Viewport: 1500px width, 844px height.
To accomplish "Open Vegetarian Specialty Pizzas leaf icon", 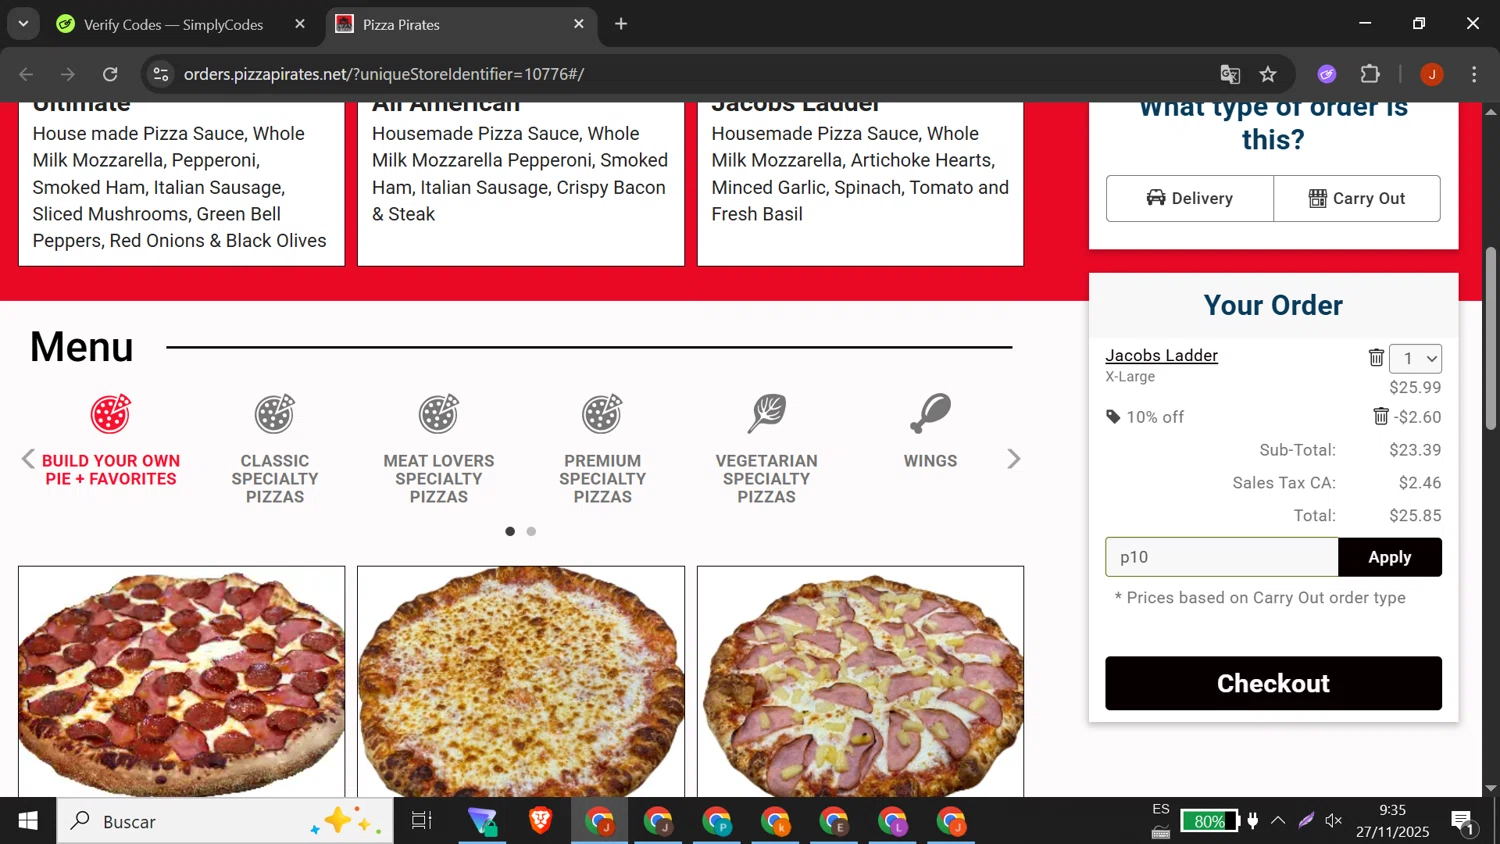I will coord(767,414).
